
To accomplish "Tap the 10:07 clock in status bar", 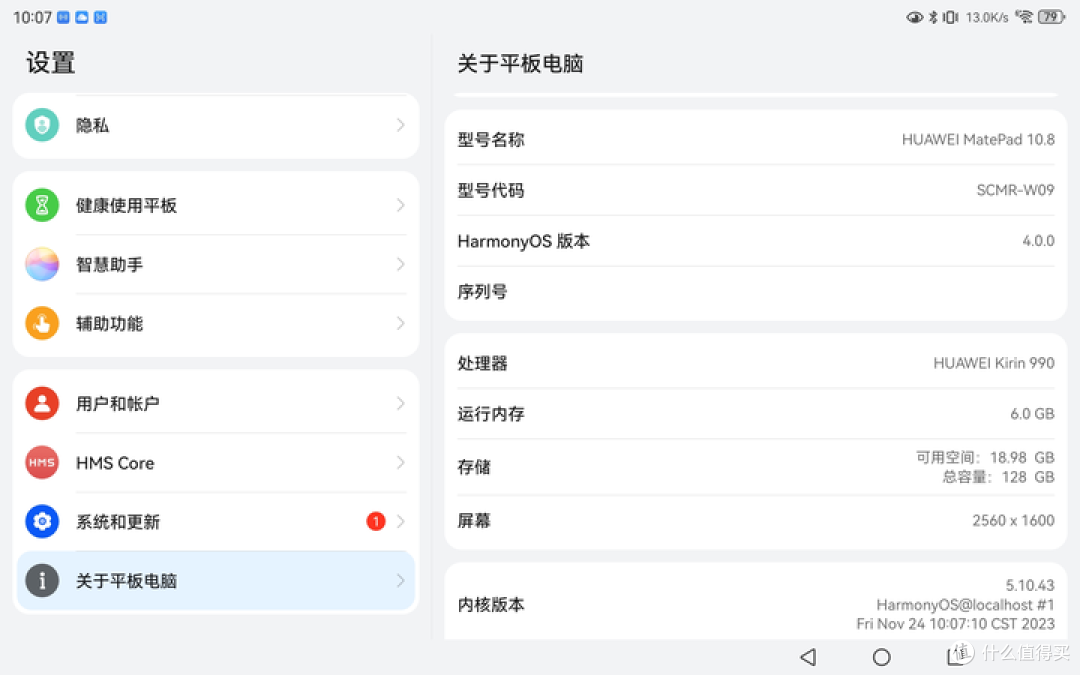I will [x=32, y=18].
